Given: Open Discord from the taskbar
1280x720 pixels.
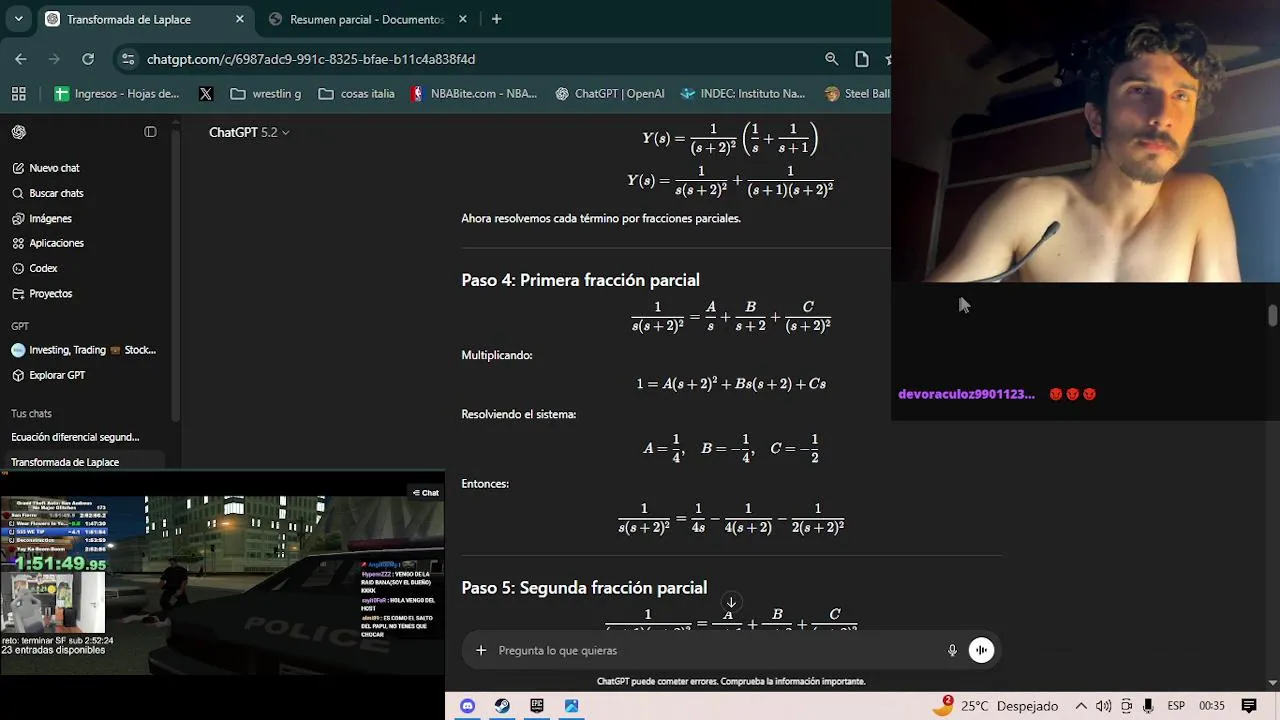Looking at the screenshot, I should (467, 706).
